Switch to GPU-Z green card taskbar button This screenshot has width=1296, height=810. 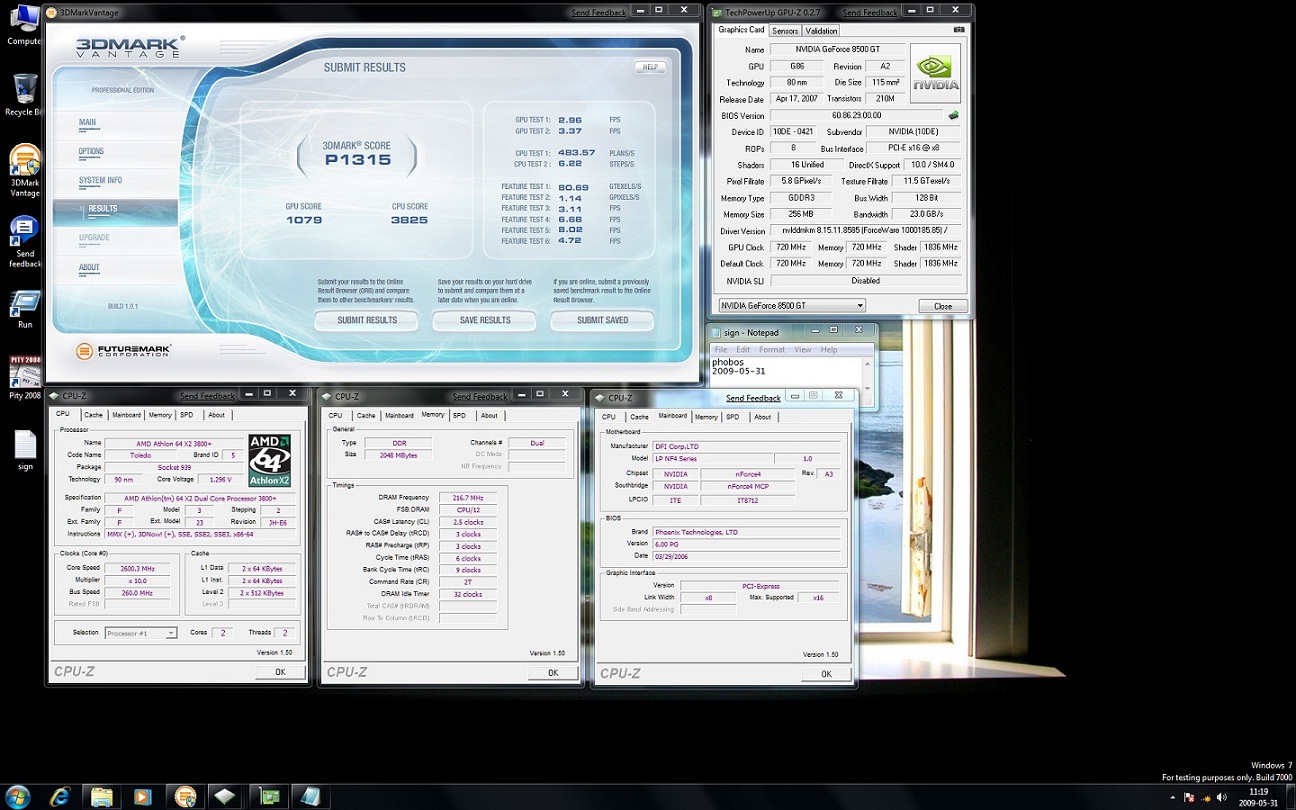[268, 797]
